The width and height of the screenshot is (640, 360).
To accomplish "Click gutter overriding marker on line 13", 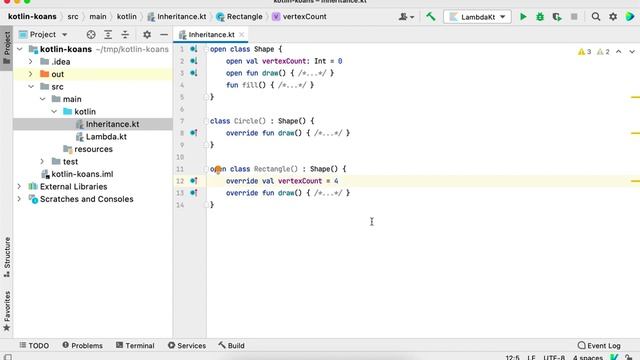I will coord(193,193).
